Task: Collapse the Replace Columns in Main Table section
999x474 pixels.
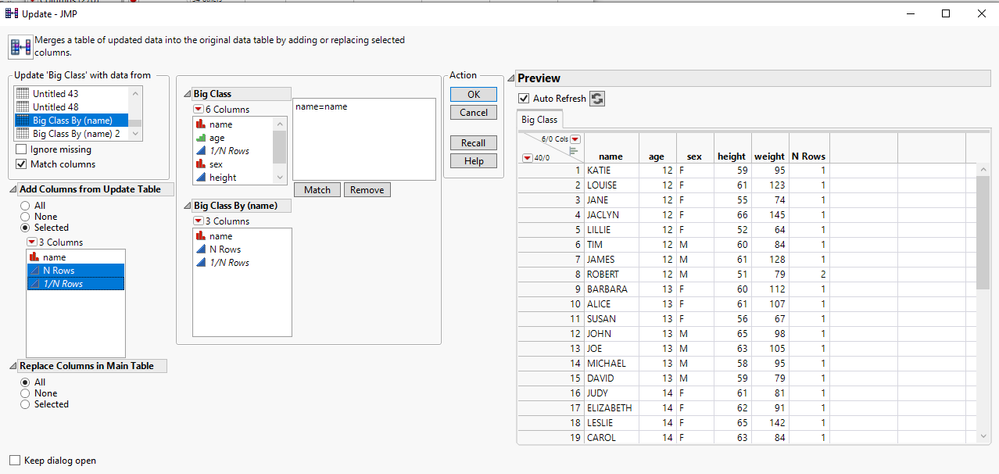Action: (x=13, y=366)
